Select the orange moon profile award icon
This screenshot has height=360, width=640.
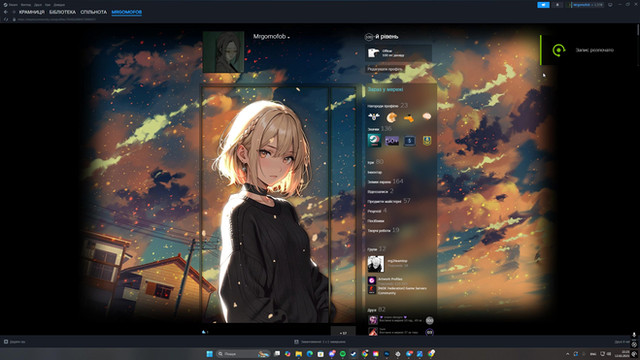(391, 118)
